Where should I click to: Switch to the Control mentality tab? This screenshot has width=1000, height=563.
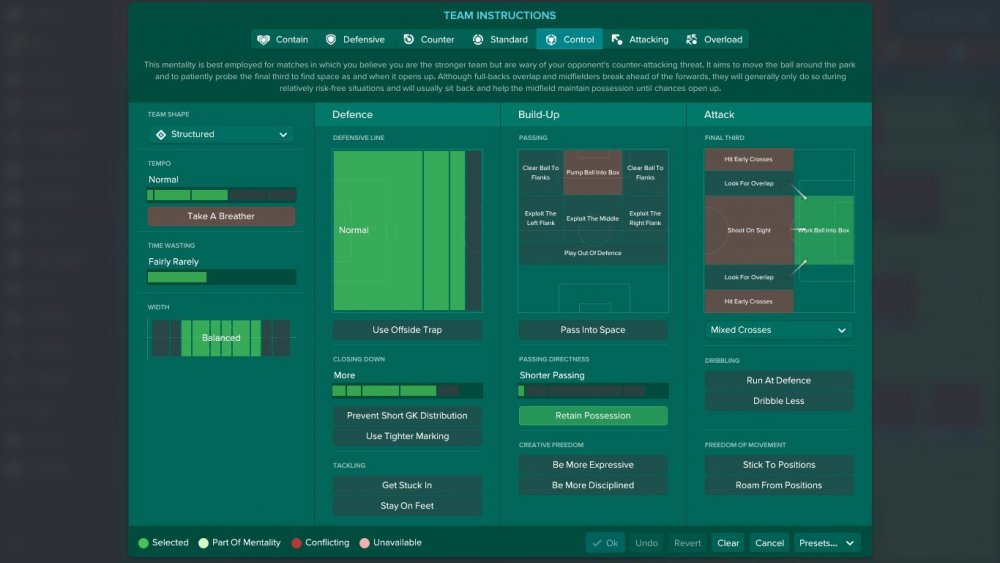[x=570, y=40]
